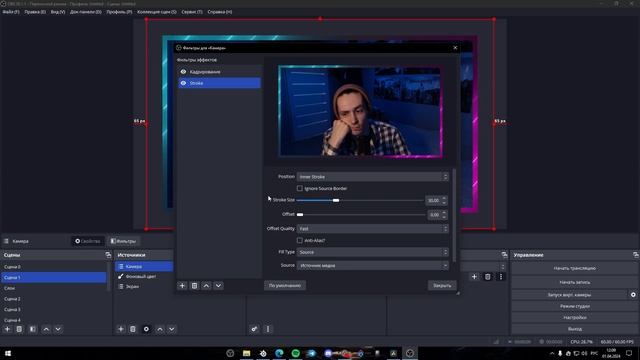Move the selected filter up in filters dialog
This screenshot has width=640, height=360.
[x=207, y=286]
